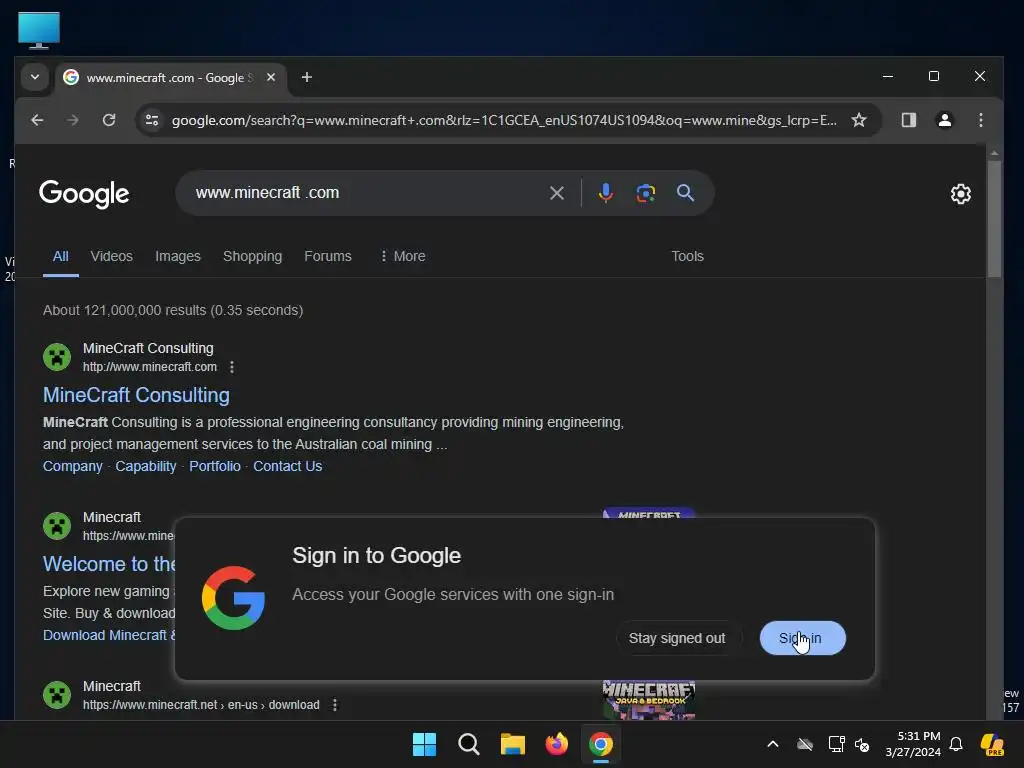Open Chrome three-dot menu
The image size is (1024, 768).
(980, 120)
